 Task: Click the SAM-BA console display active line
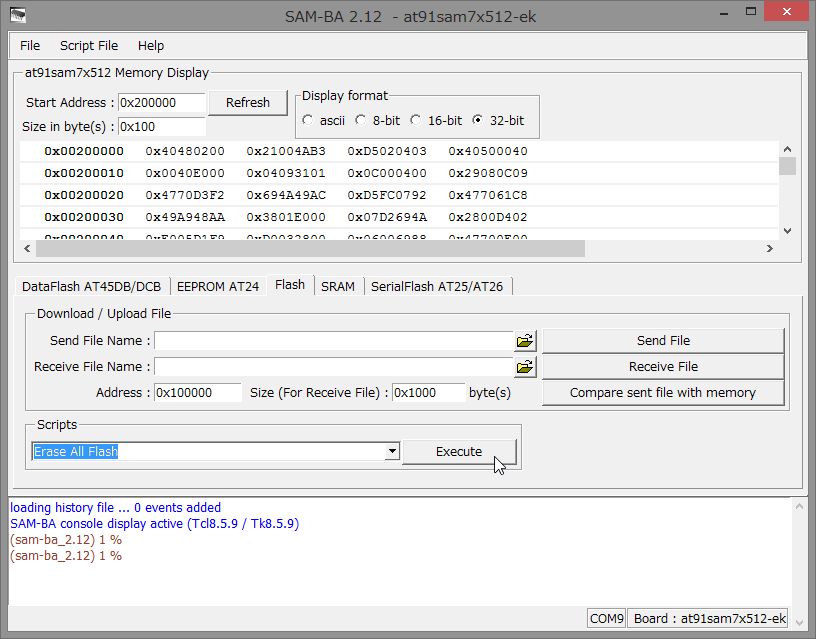(155, 523)
